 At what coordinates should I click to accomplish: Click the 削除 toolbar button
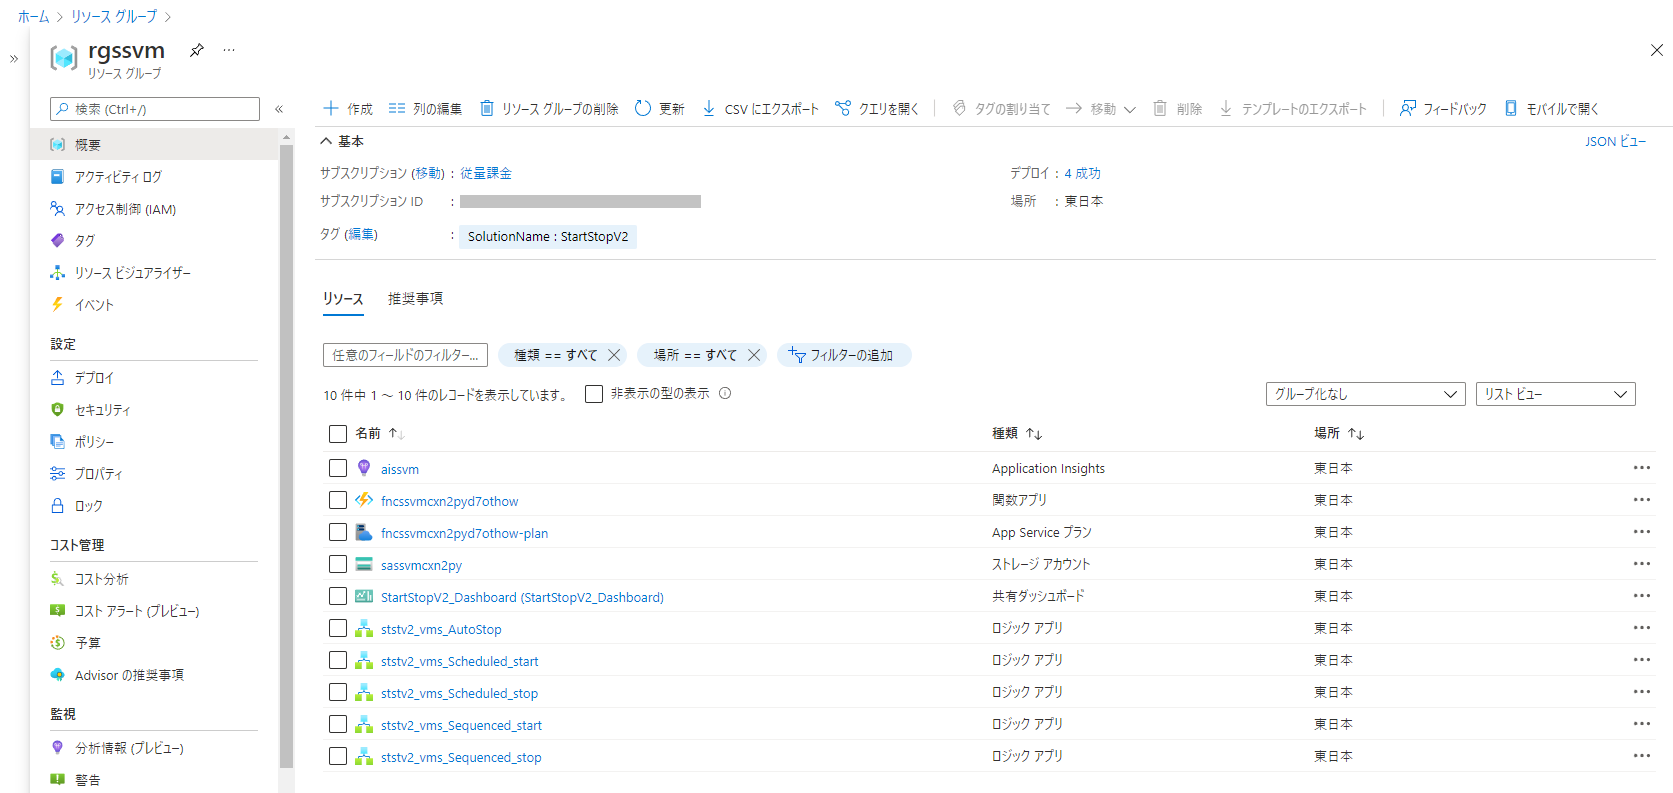pyautogui.click(x=1177, y=109)
